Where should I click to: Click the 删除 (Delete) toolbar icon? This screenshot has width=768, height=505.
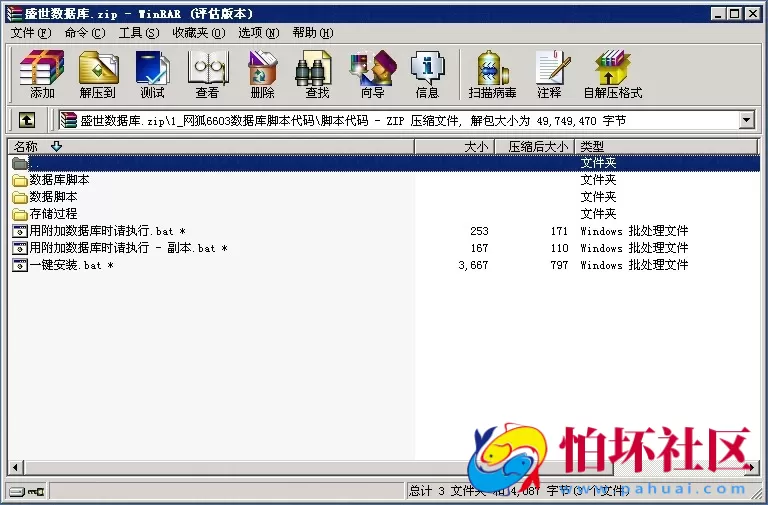point(263,73)
